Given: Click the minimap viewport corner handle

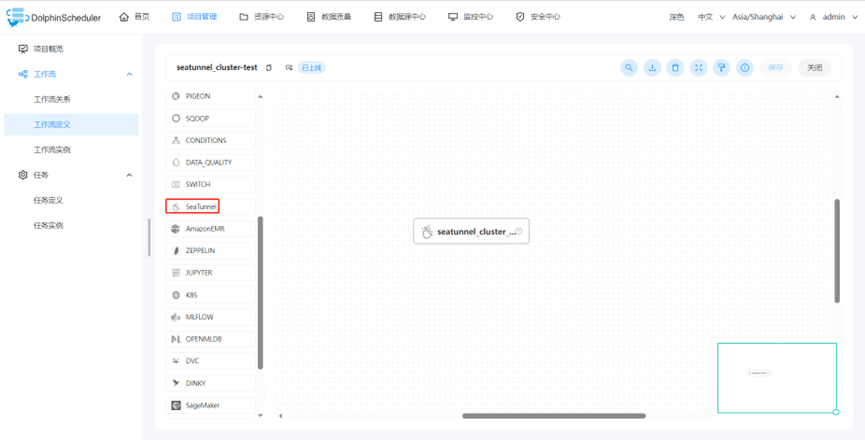Looking at the screenshot, I should pyautogui.click(x=836, y=412).
